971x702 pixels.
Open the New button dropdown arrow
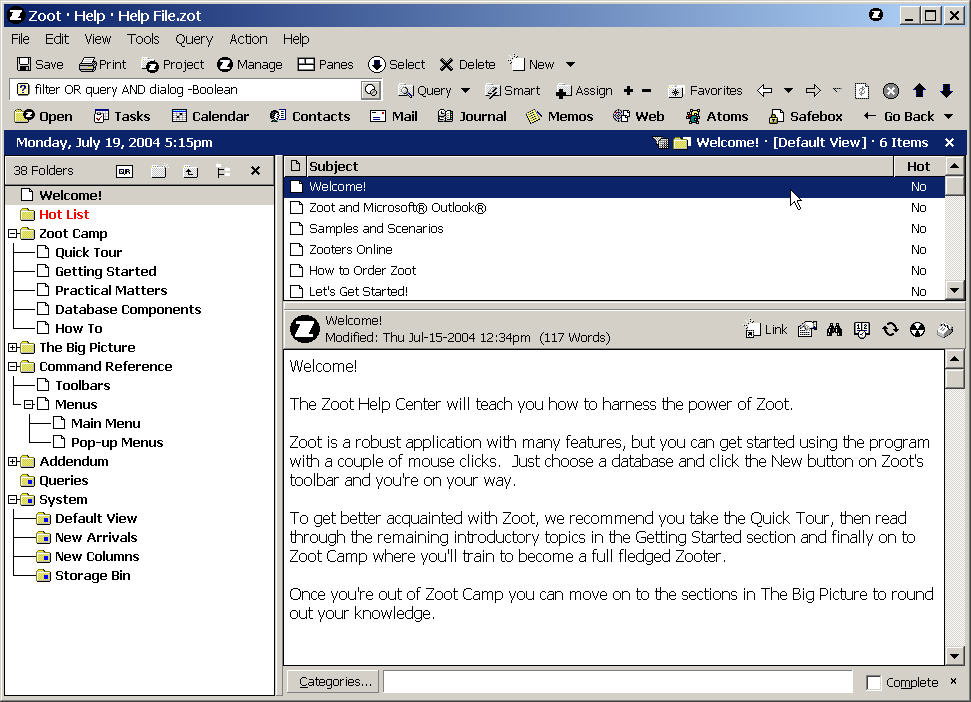(x=570, y=64)
